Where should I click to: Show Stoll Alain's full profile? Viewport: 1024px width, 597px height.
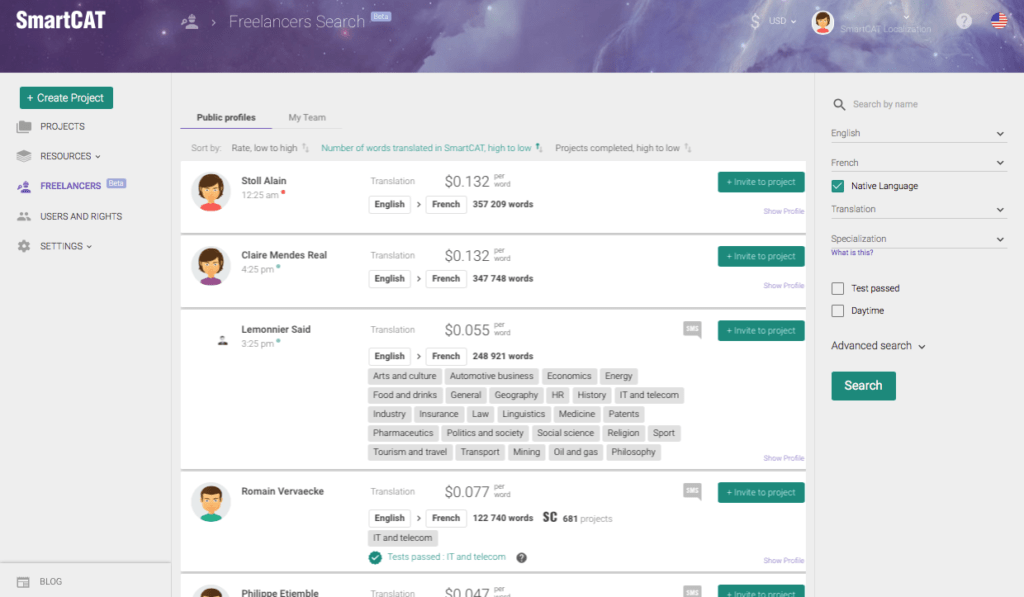(x=783, y=211)
